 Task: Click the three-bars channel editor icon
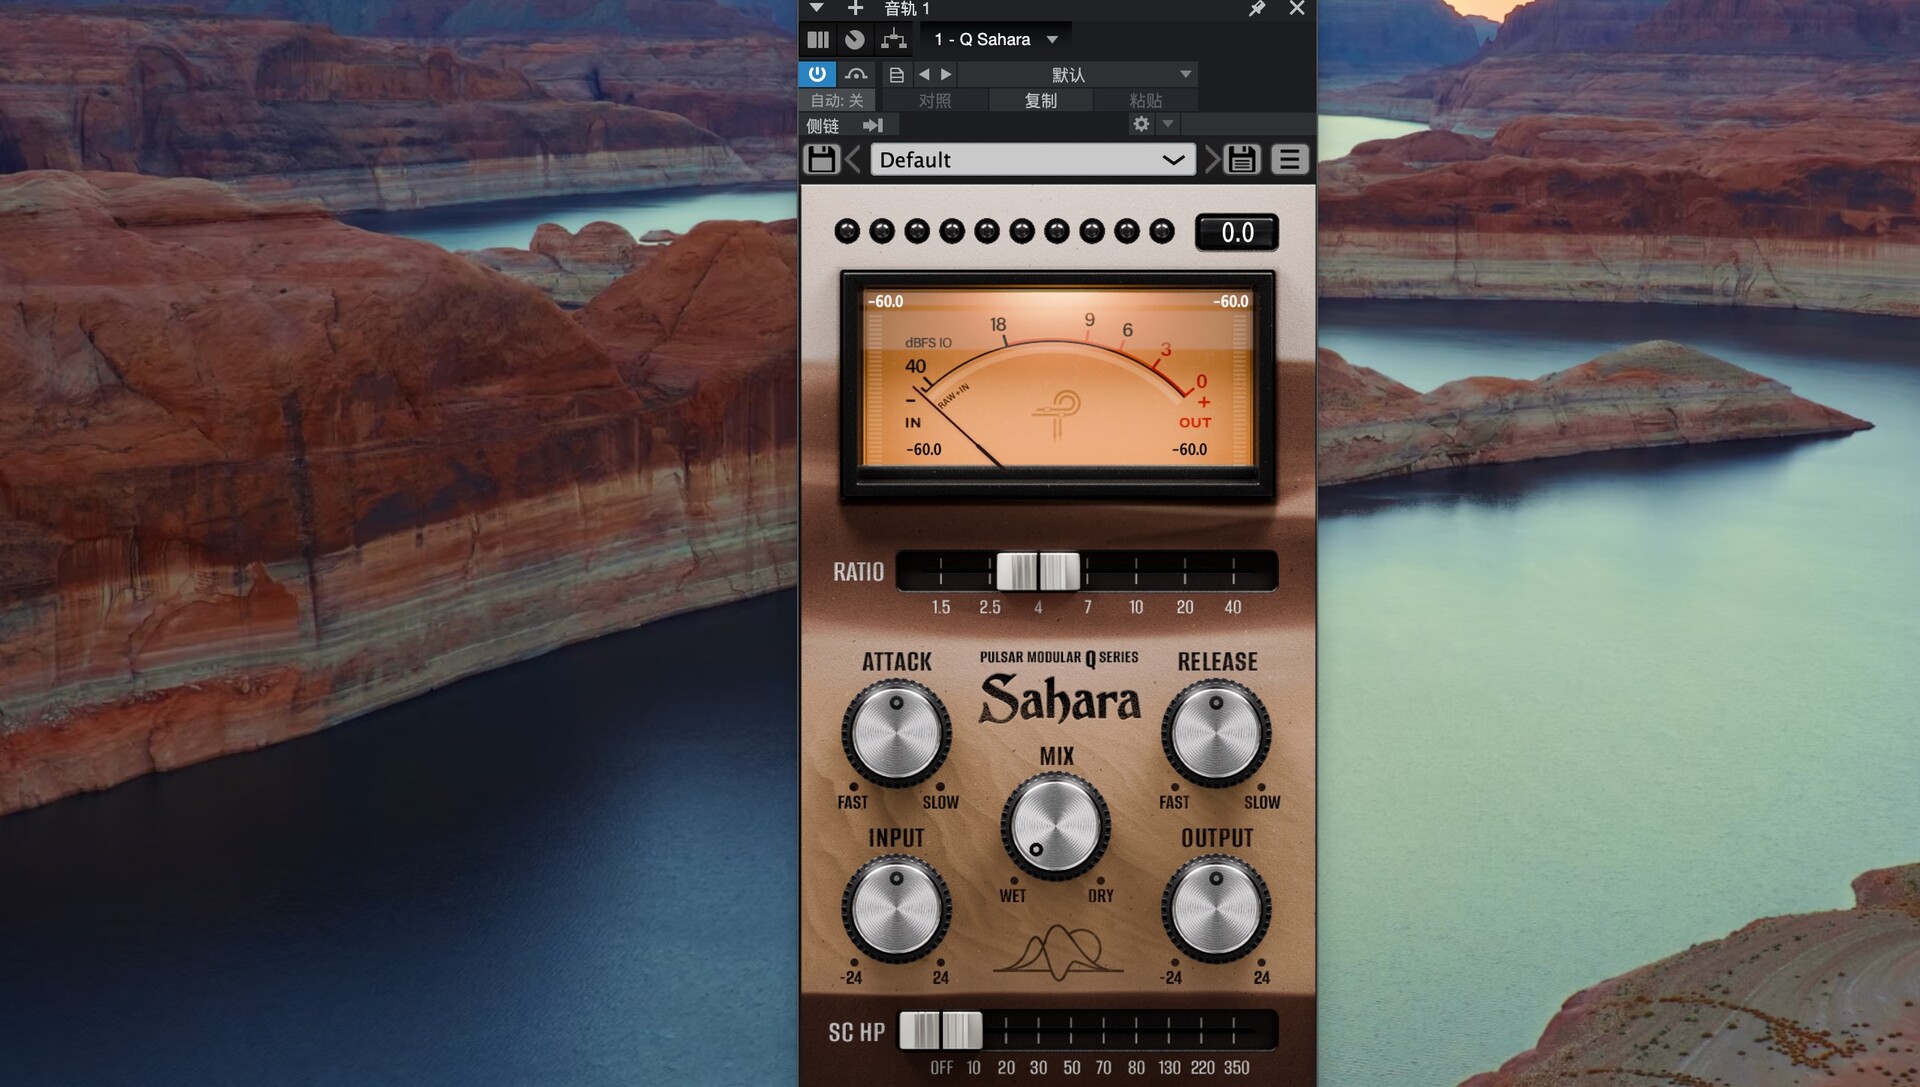[818, 40]
